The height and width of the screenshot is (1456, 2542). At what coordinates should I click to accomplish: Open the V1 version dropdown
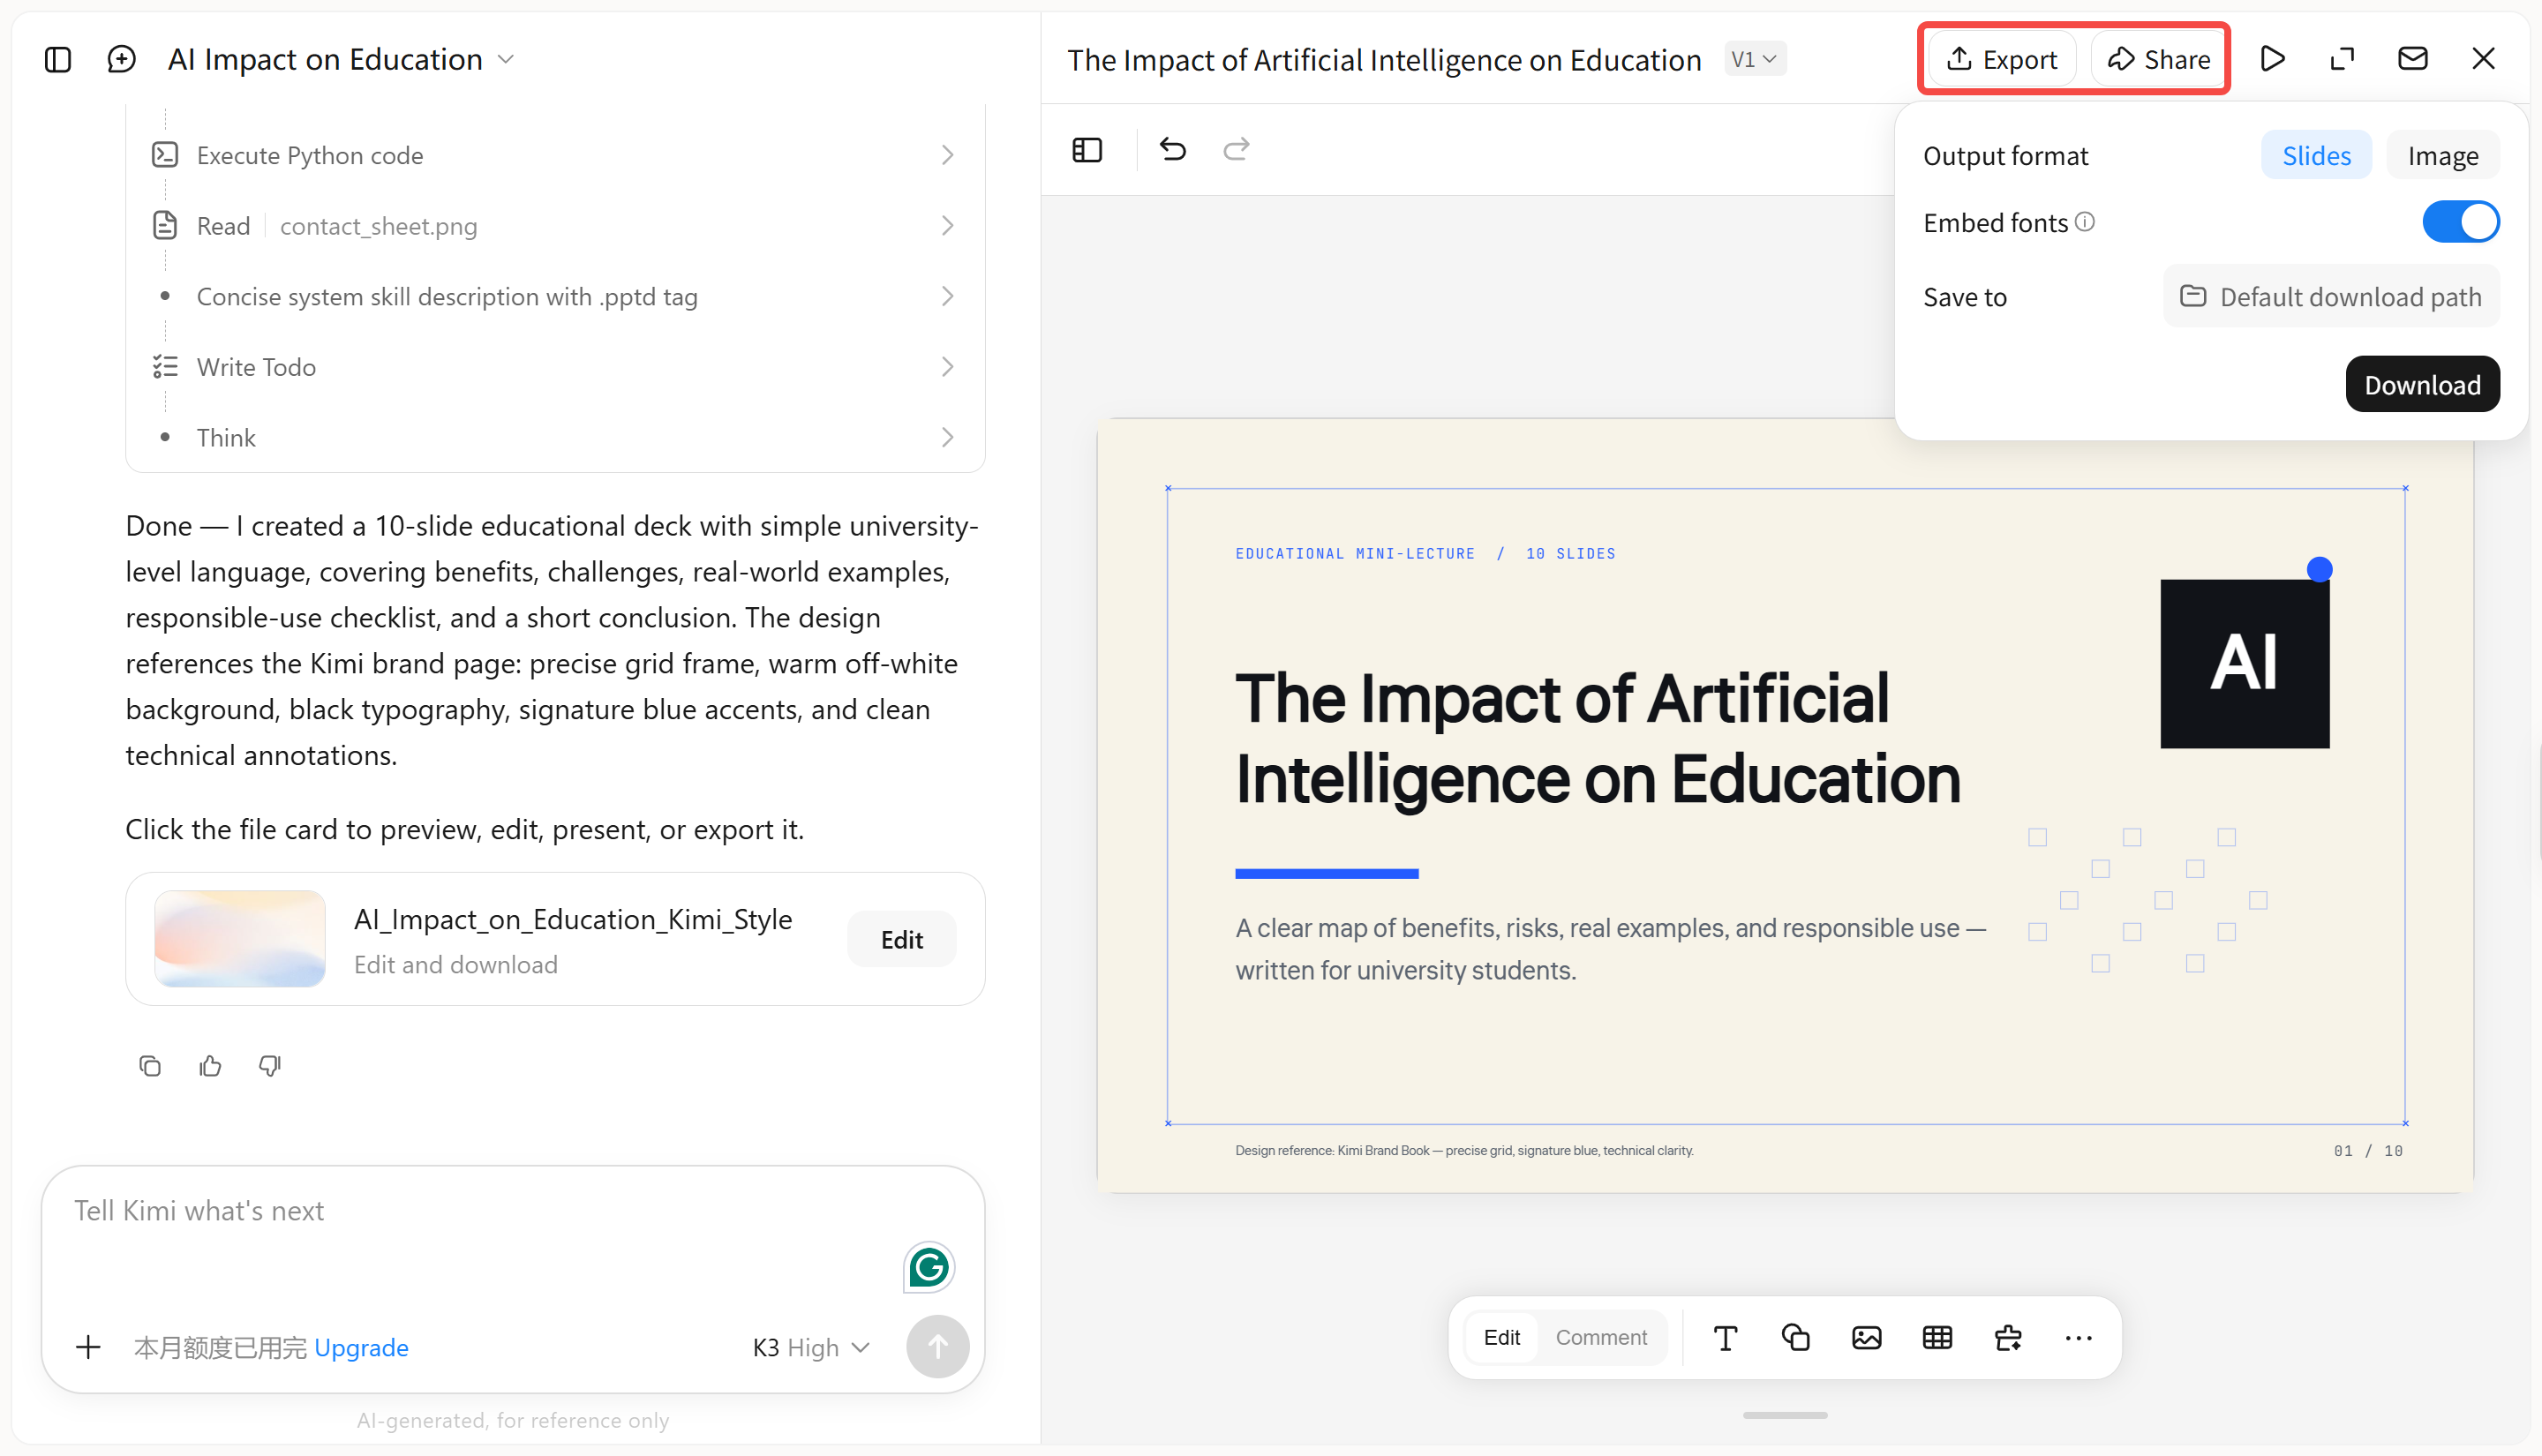pos(1754,59)
